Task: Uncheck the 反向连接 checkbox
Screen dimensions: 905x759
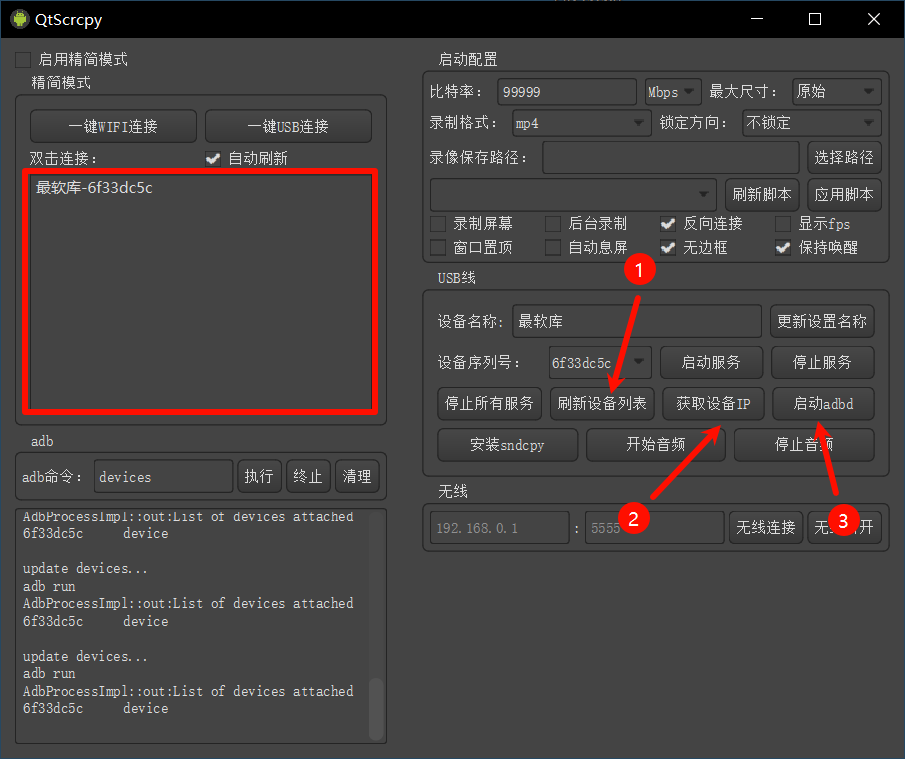Action: tap(667, 224)
